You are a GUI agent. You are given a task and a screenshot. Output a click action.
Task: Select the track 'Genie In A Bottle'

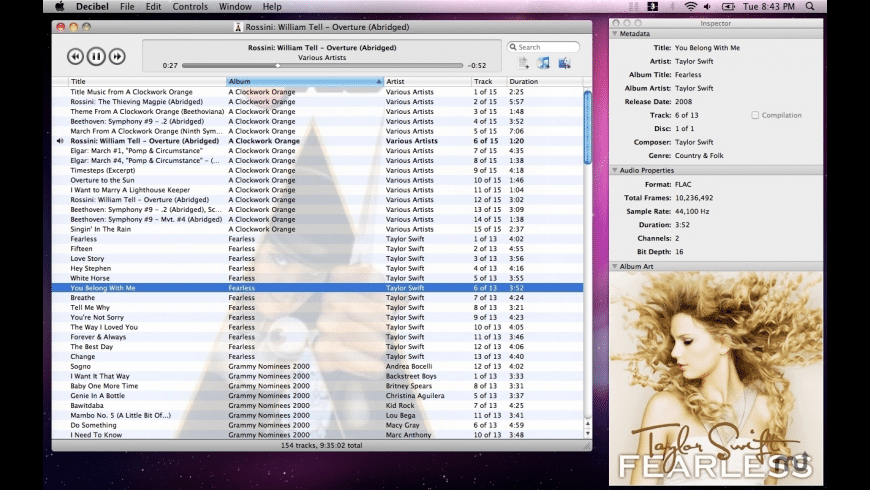coord(317,396)
